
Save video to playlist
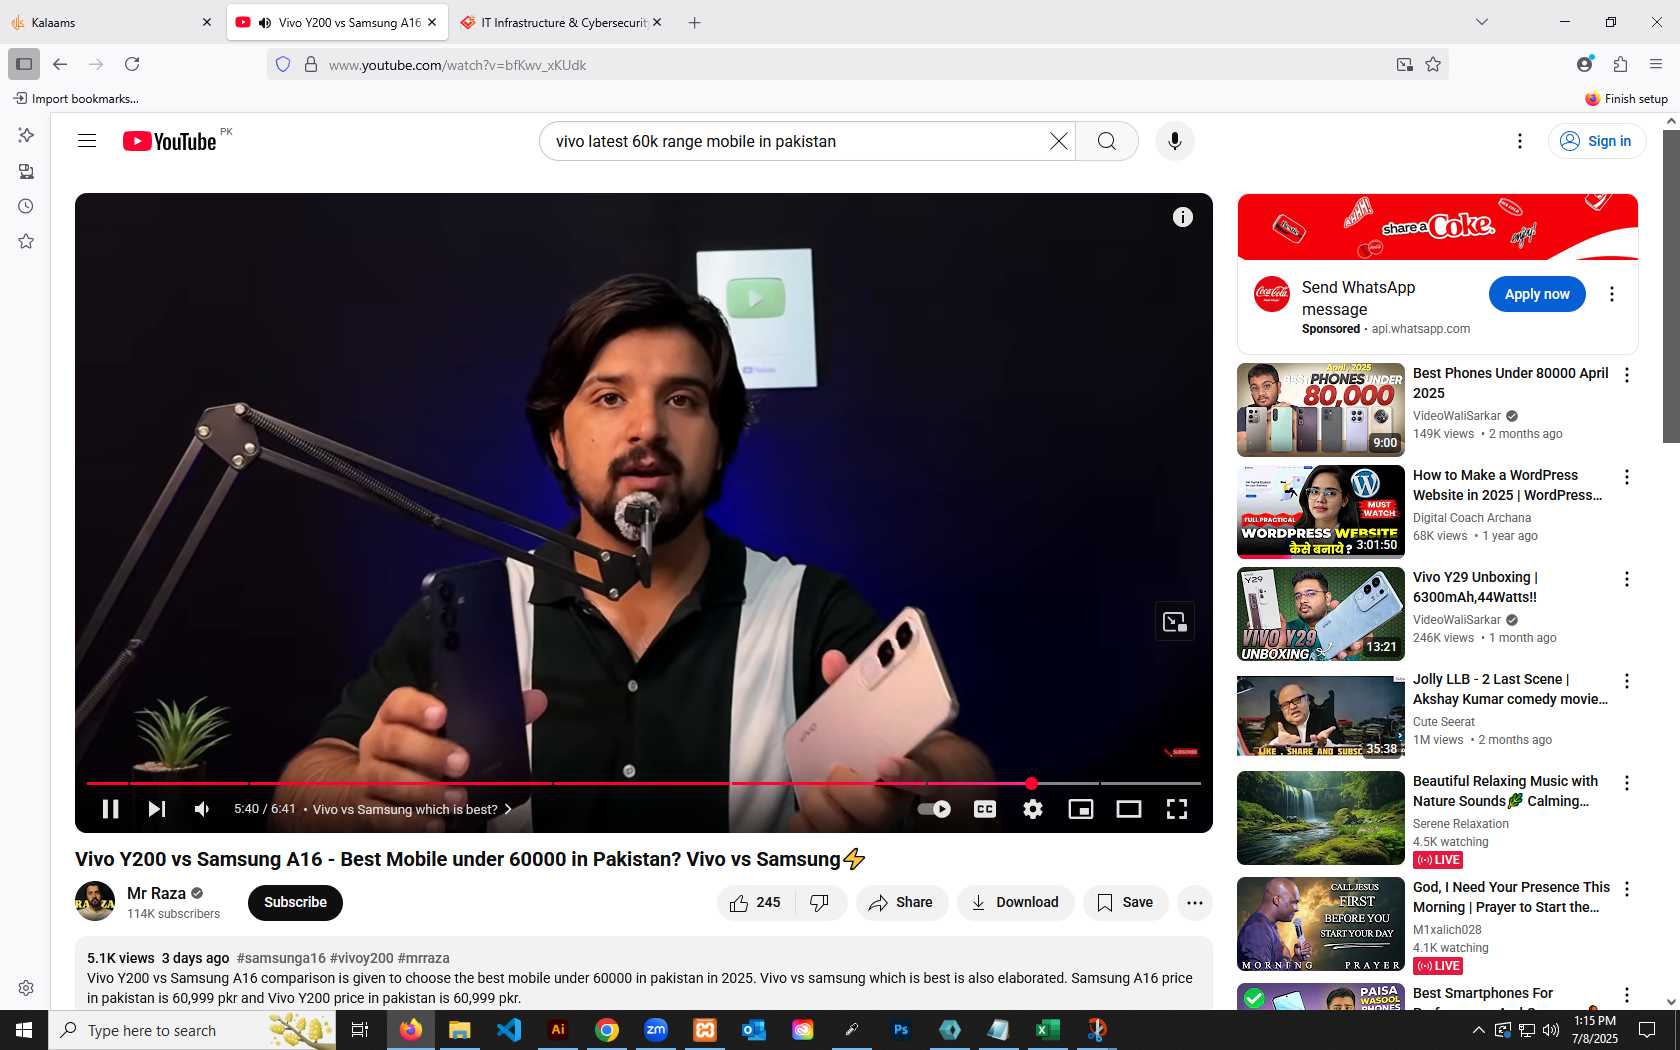tap(1125, 902)
